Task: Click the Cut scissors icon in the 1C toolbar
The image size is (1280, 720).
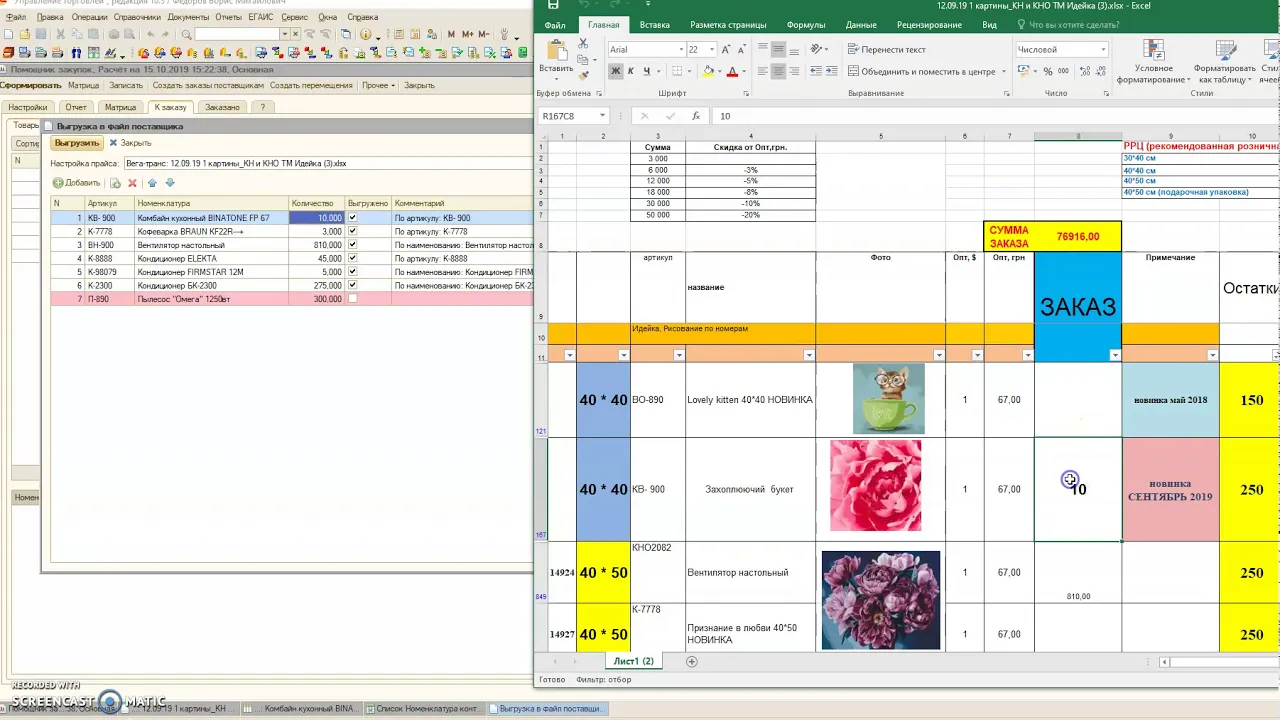Action: pos(61,34)
